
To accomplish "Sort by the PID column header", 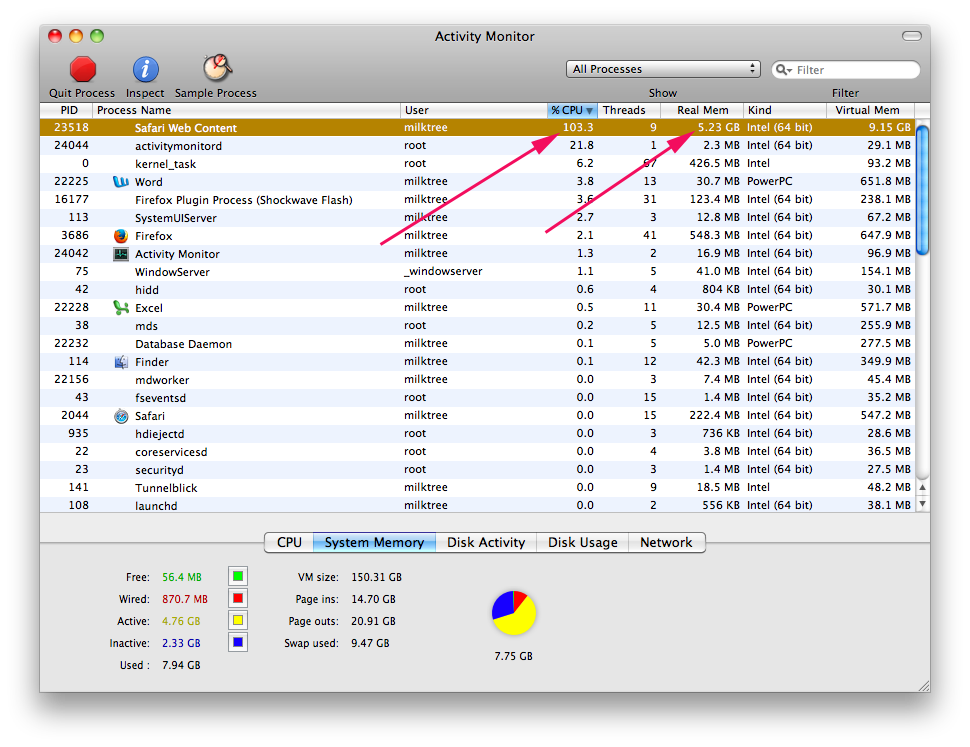I will pyautogui.click(x=67, y=110).
